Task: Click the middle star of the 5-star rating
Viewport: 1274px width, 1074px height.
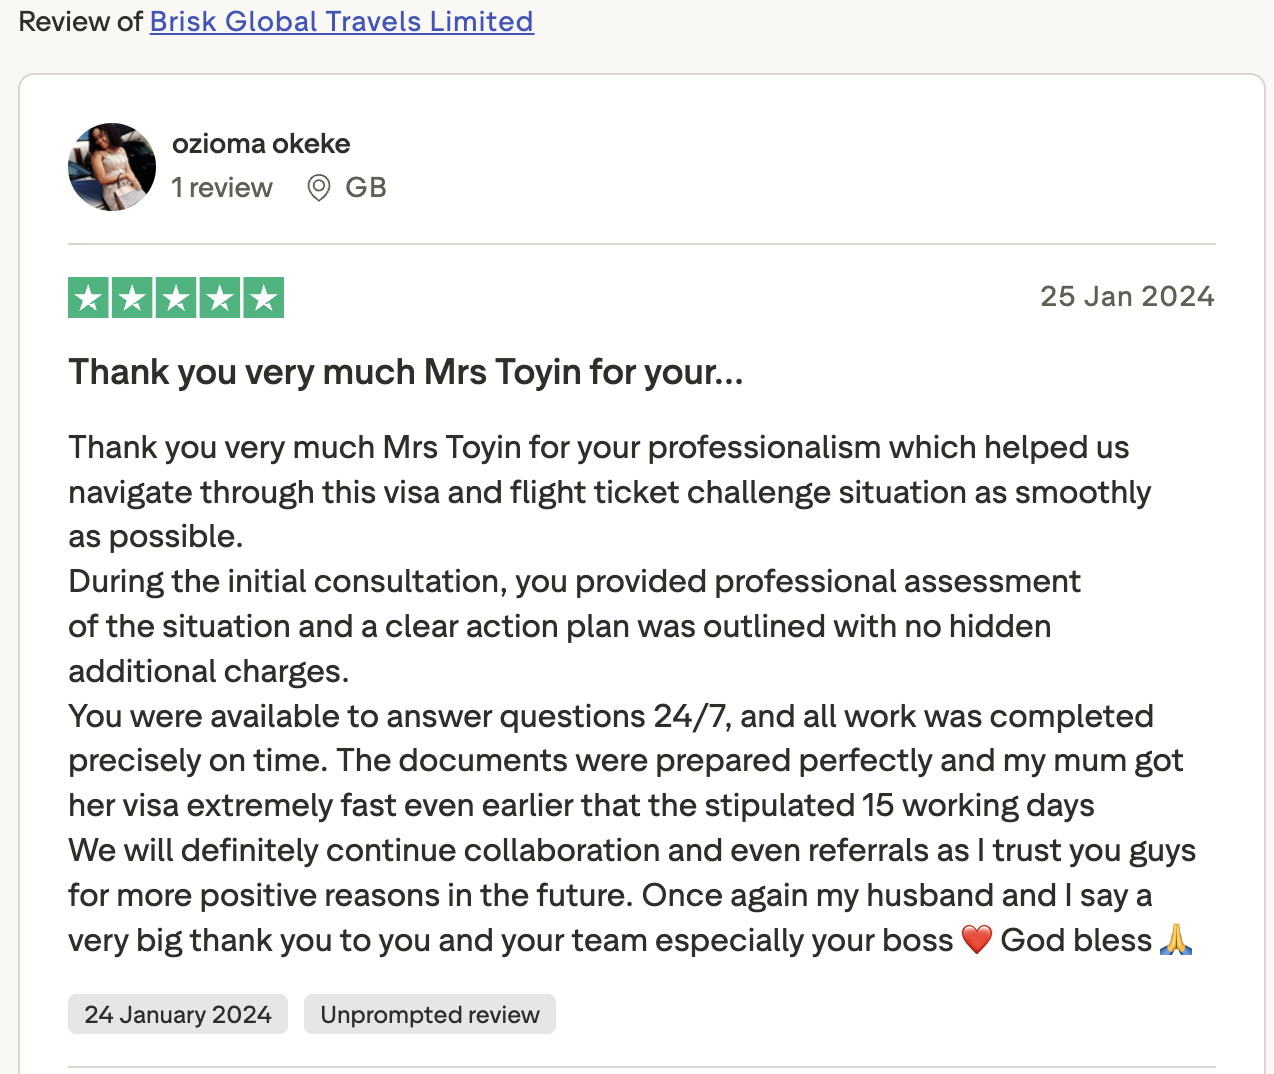Action: pos(175,296)
